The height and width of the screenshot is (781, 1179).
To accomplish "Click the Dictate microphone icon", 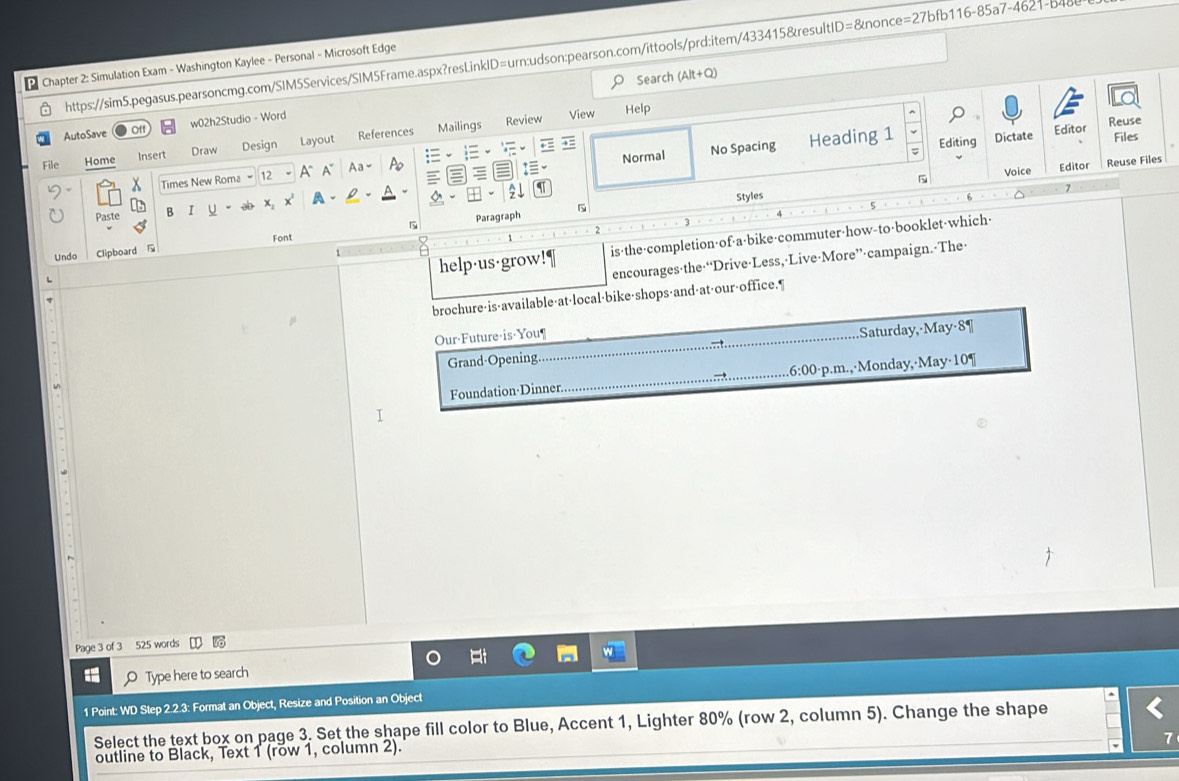I will pos(1011,108).
